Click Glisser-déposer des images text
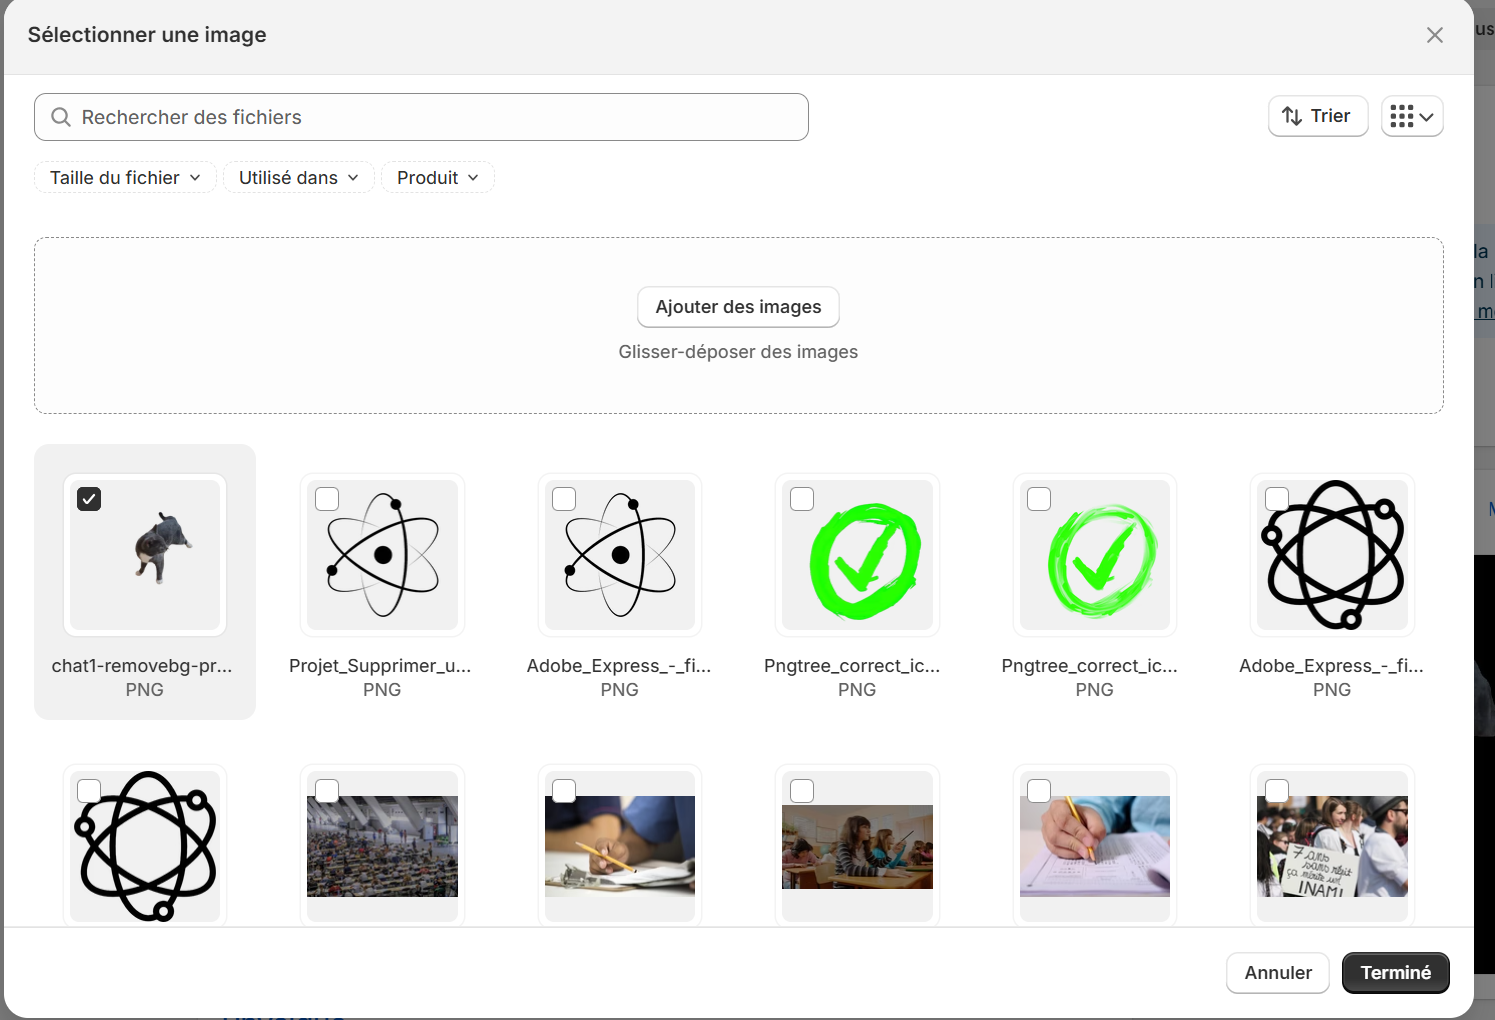The width and height of the screenshot is (1495, 1020). [x=738, y=352]
